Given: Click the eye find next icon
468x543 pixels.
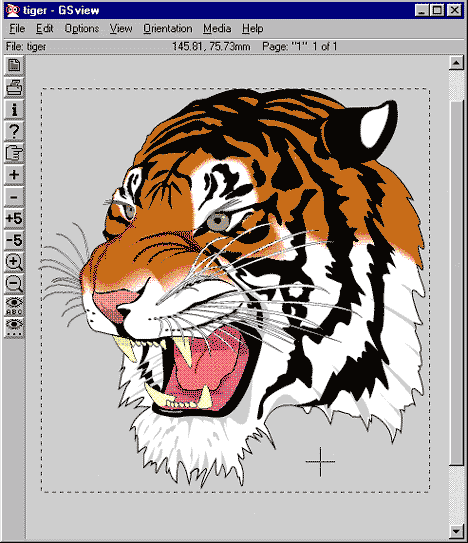Looking at the screenshot, I should pyautogui.click(x=14, y=328).
